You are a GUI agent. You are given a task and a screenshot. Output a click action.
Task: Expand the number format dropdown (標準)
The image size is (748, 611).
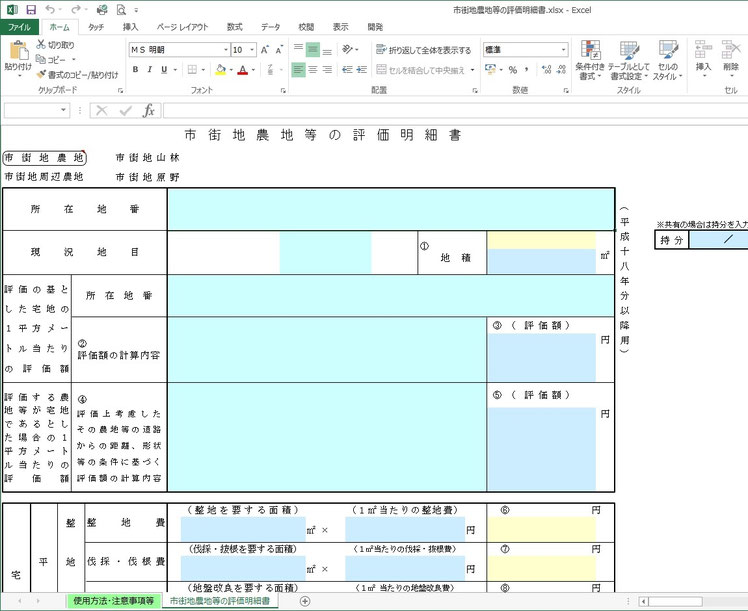point(563,49)
